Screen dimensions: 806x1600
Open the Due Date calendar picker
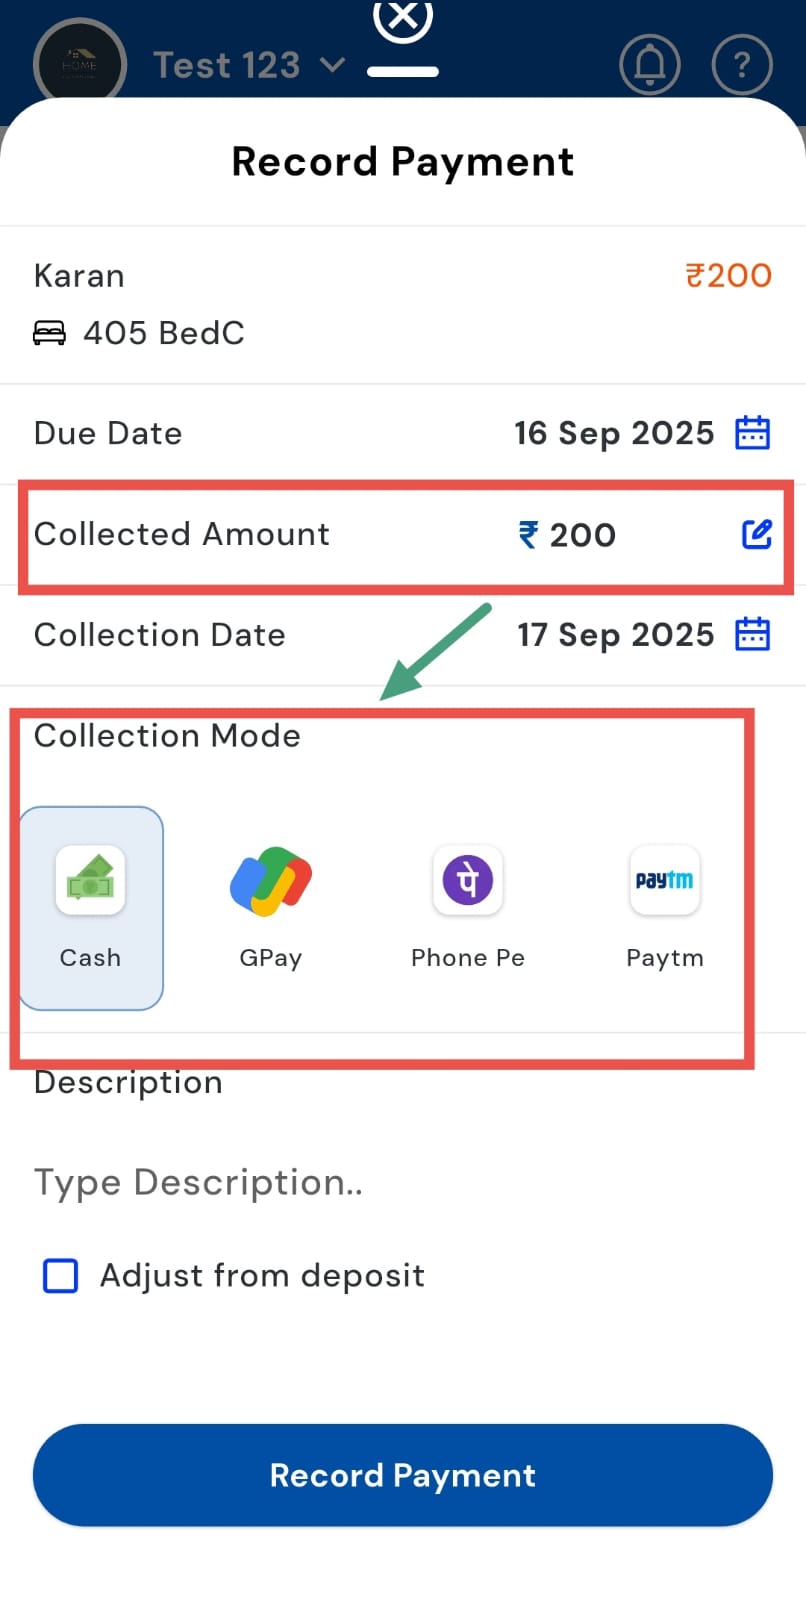752,433
